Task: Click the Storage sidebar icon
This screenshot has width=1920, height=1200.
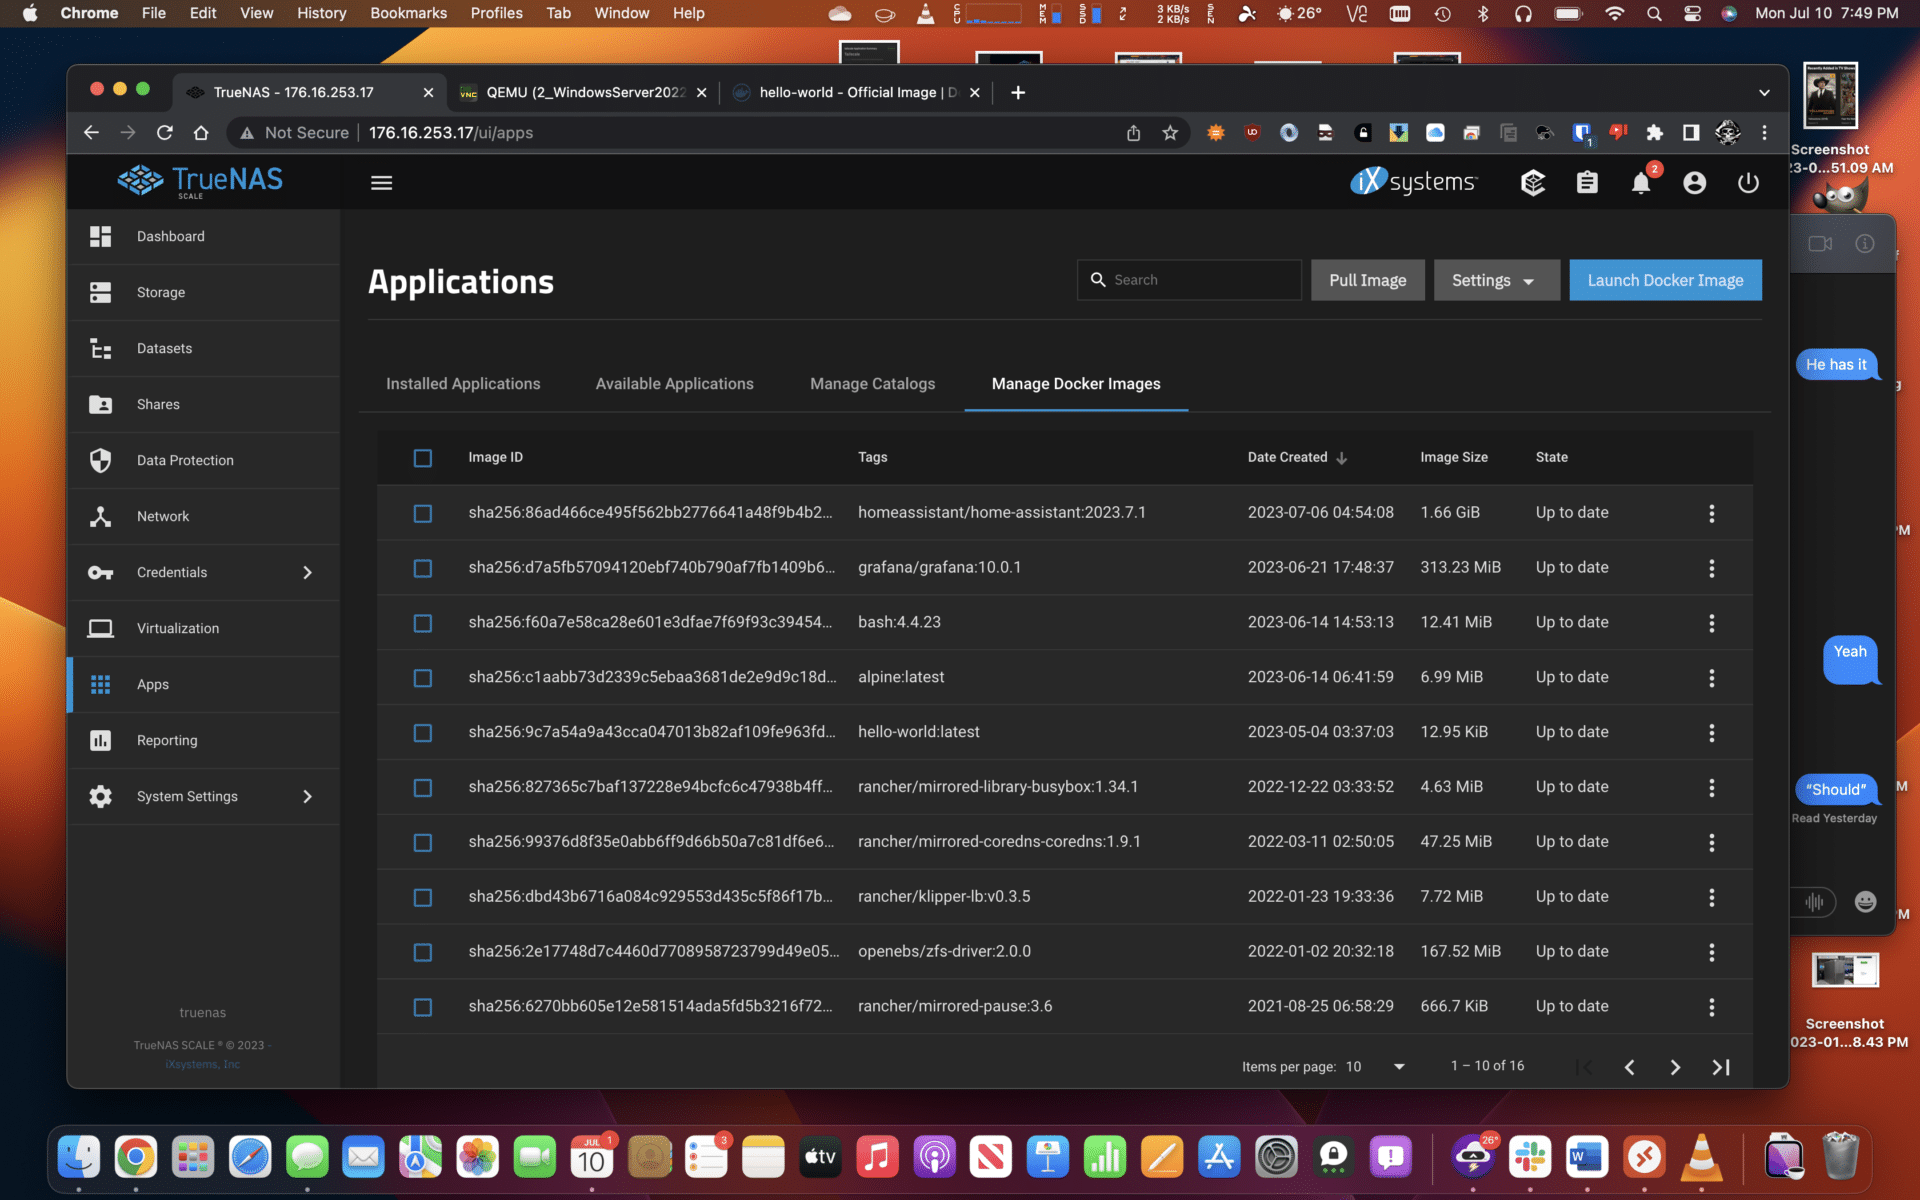Action: pos(100,292)
